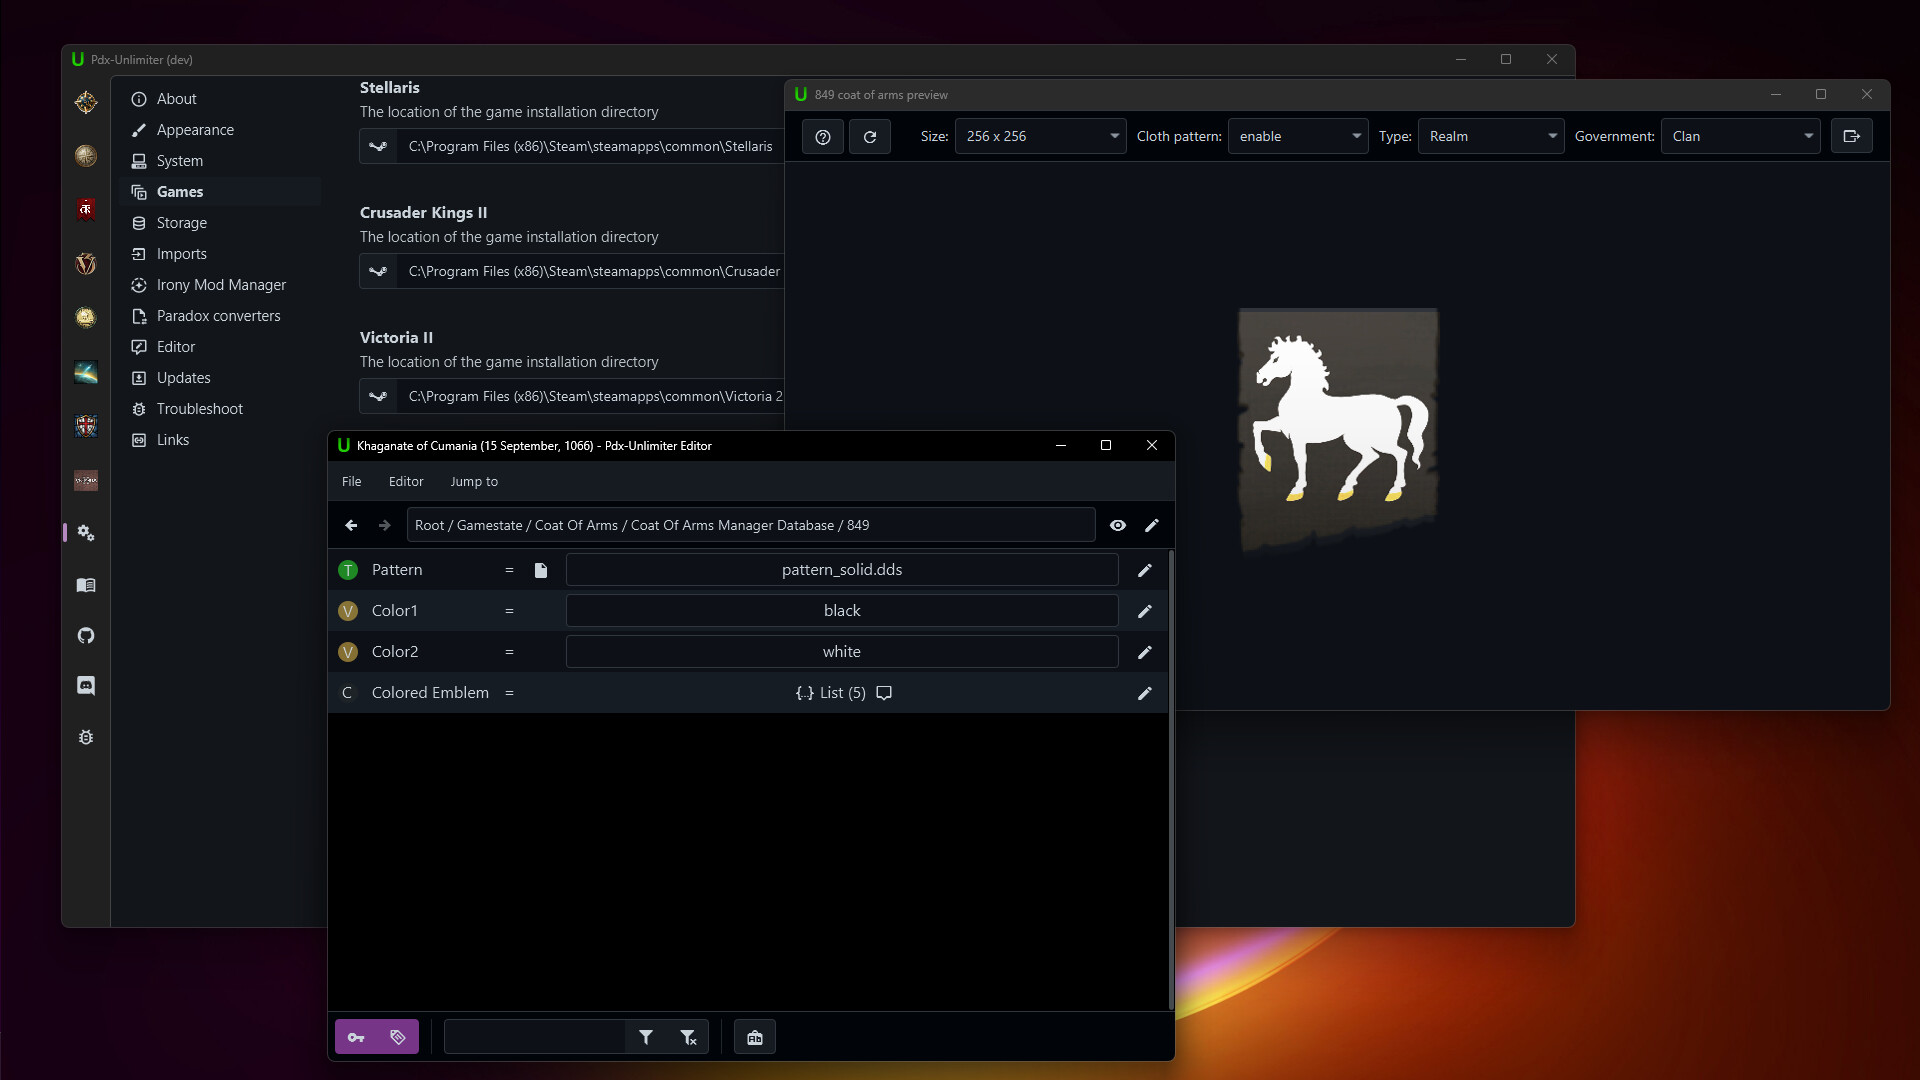Navigate back using the editor back arrow

[x=350, y=525]
